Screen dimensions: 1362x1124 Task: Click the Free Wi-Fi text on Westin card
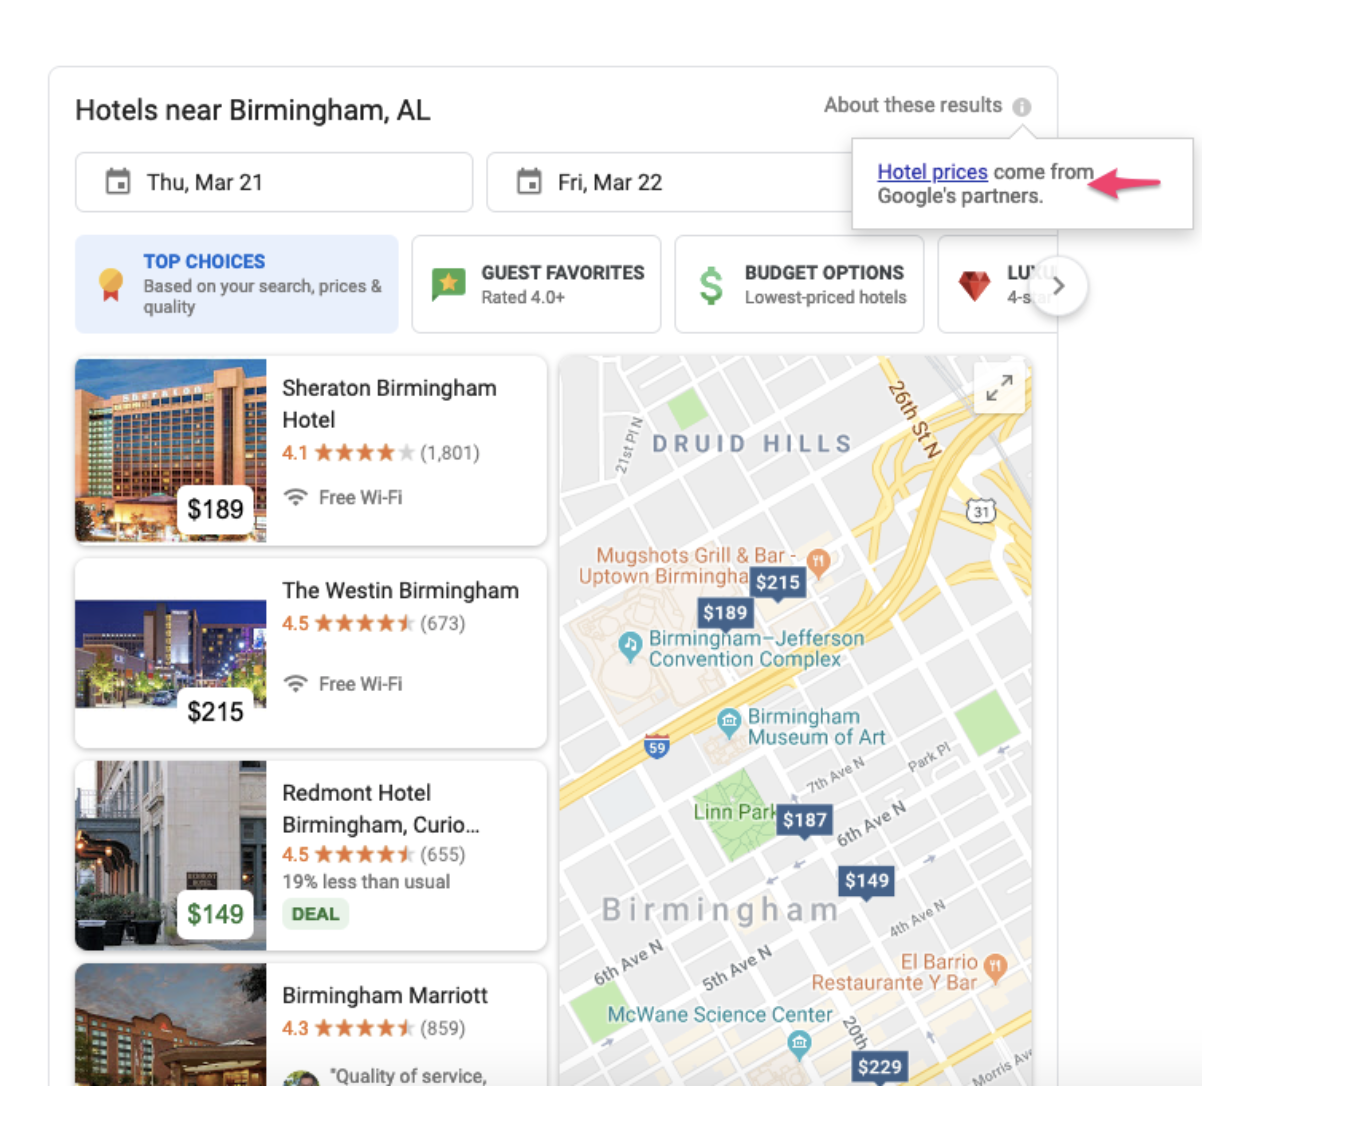click(x=360, y=684)
